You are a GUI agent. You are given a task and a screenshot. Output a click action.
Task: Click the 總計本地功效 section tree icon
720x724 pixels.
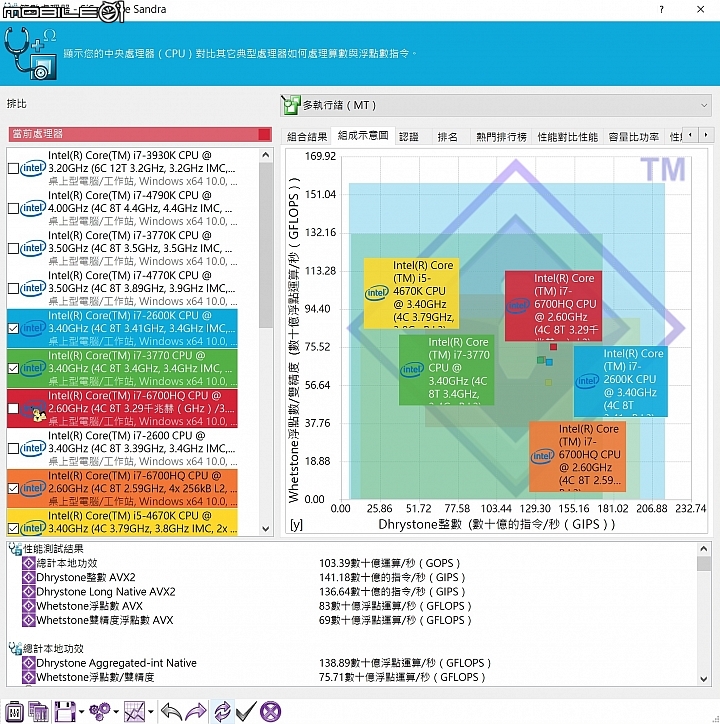[x=15, y=649]
